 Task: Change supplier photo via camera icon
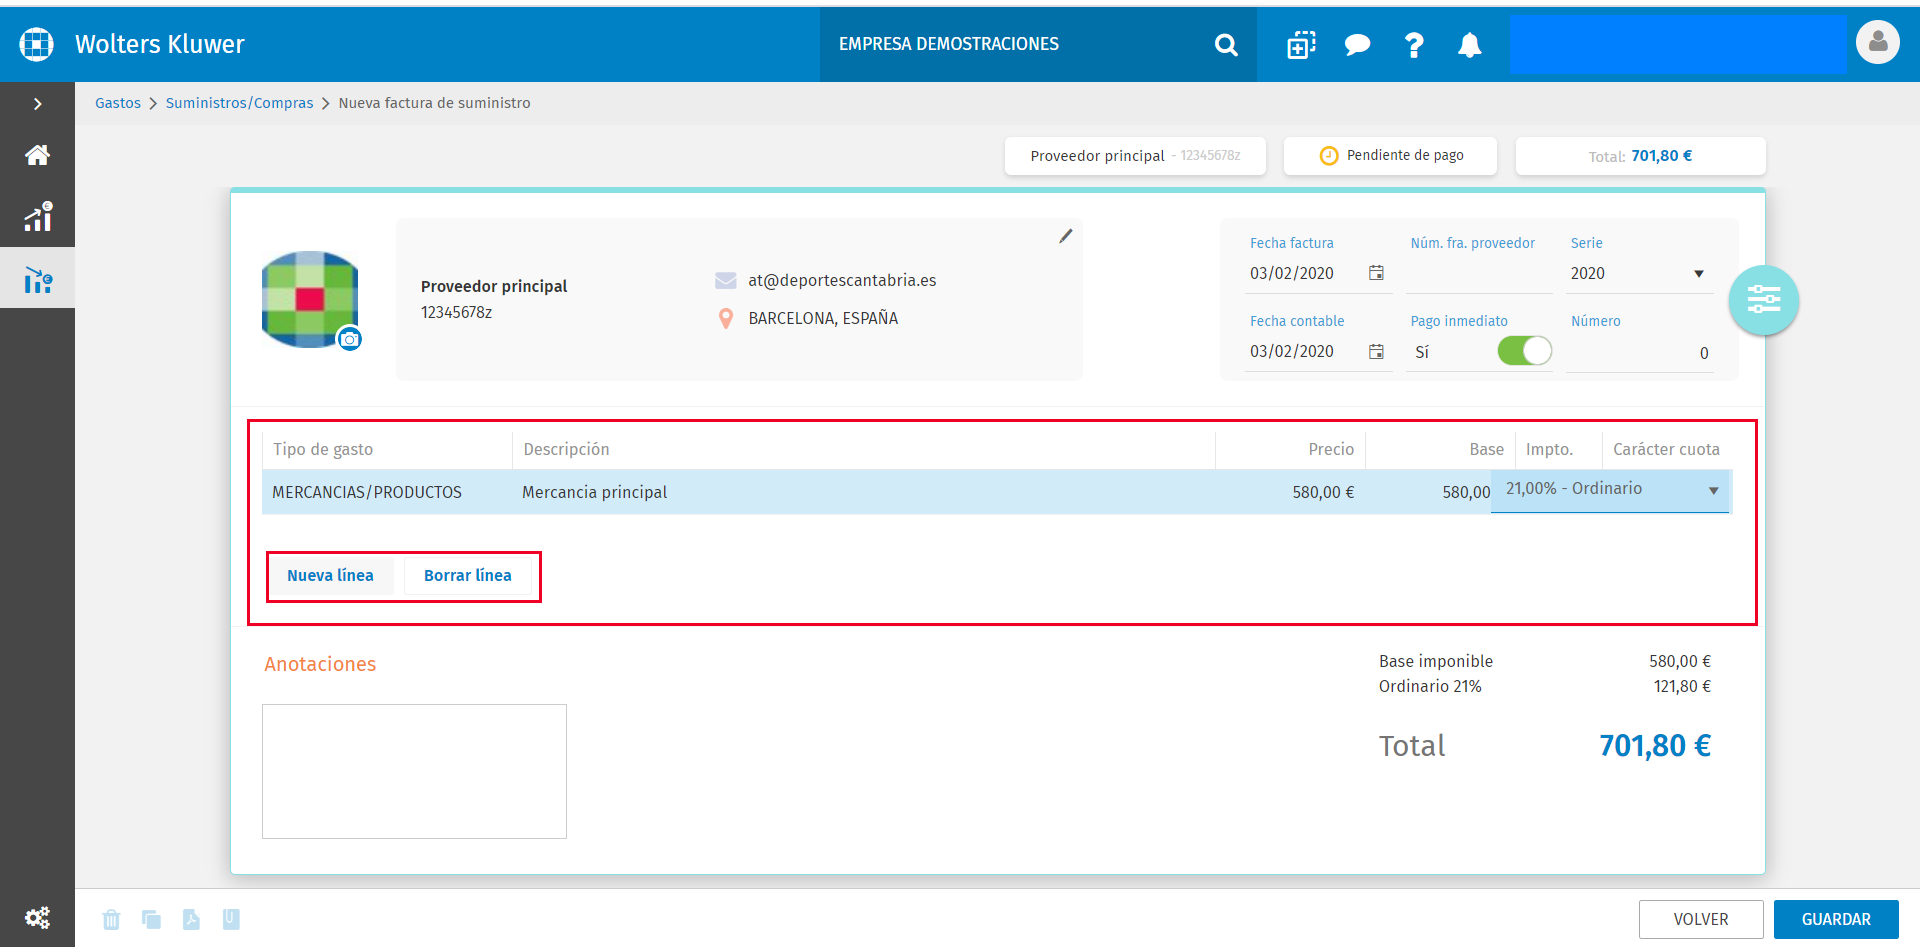(349, 340)
